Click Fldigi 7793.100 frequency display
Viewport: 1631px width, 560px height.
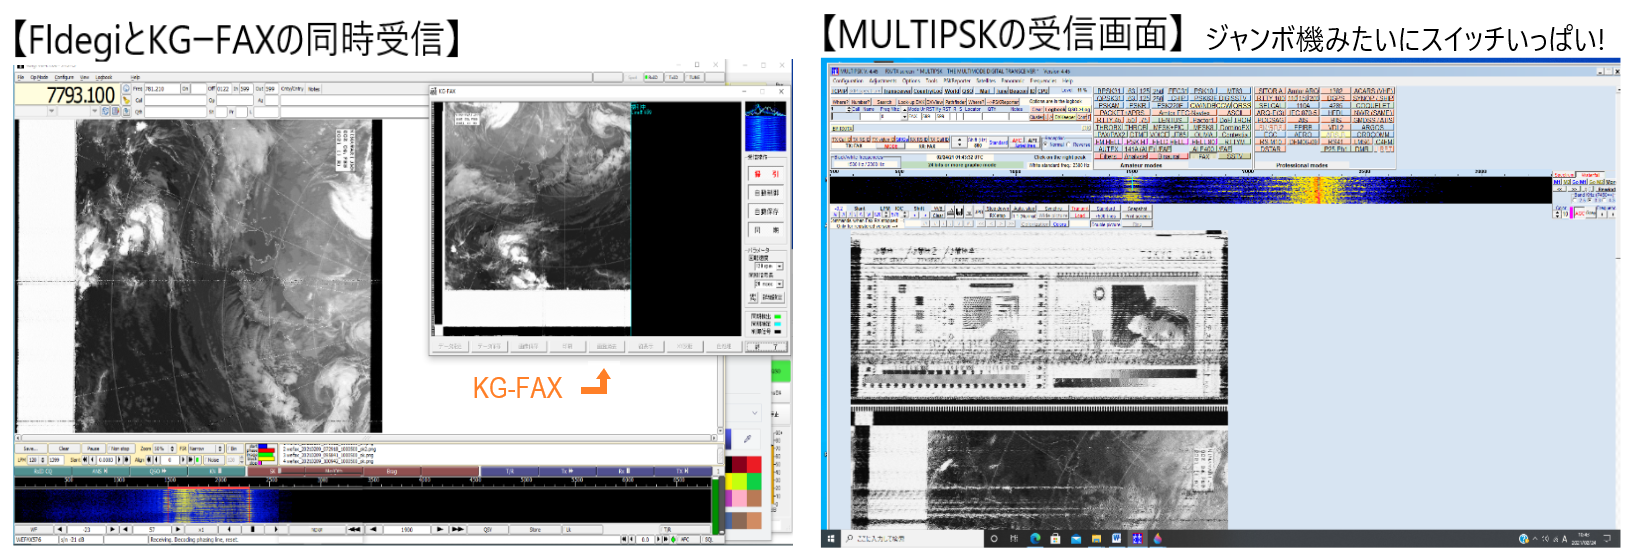pos(67,95)
